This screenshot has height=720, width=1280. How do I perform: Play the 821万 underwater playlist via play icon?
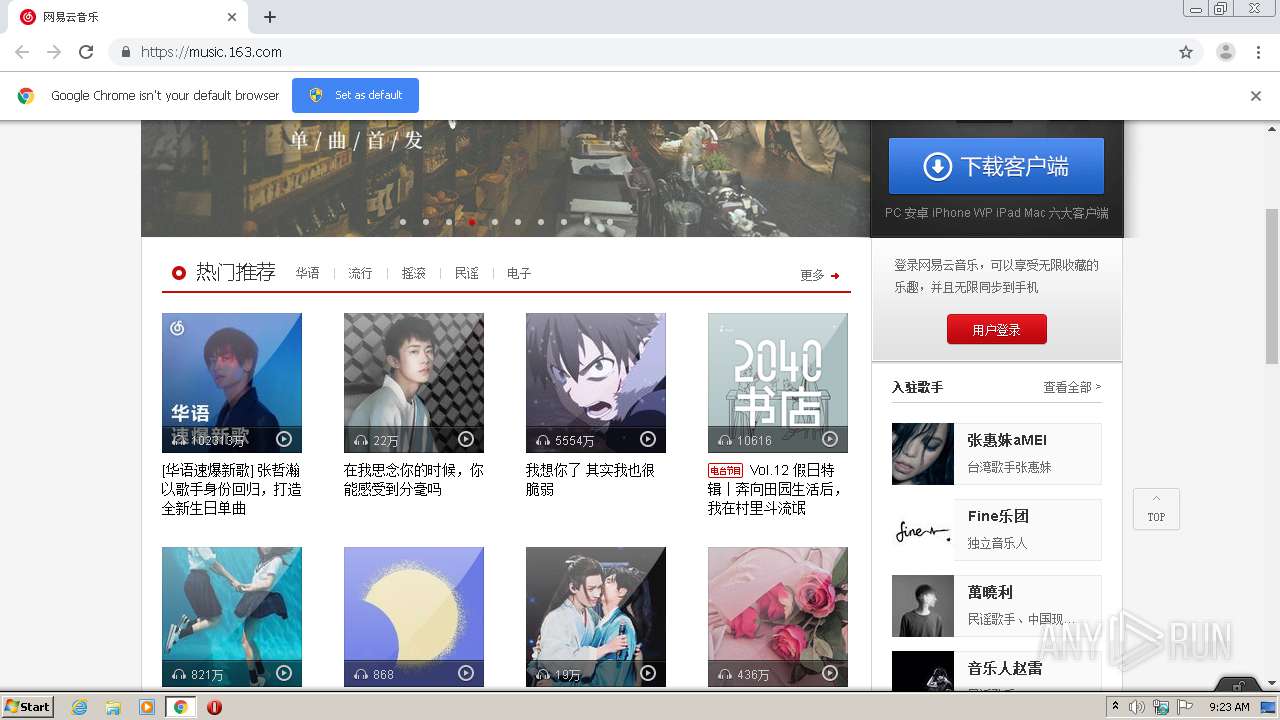(284, 673)
